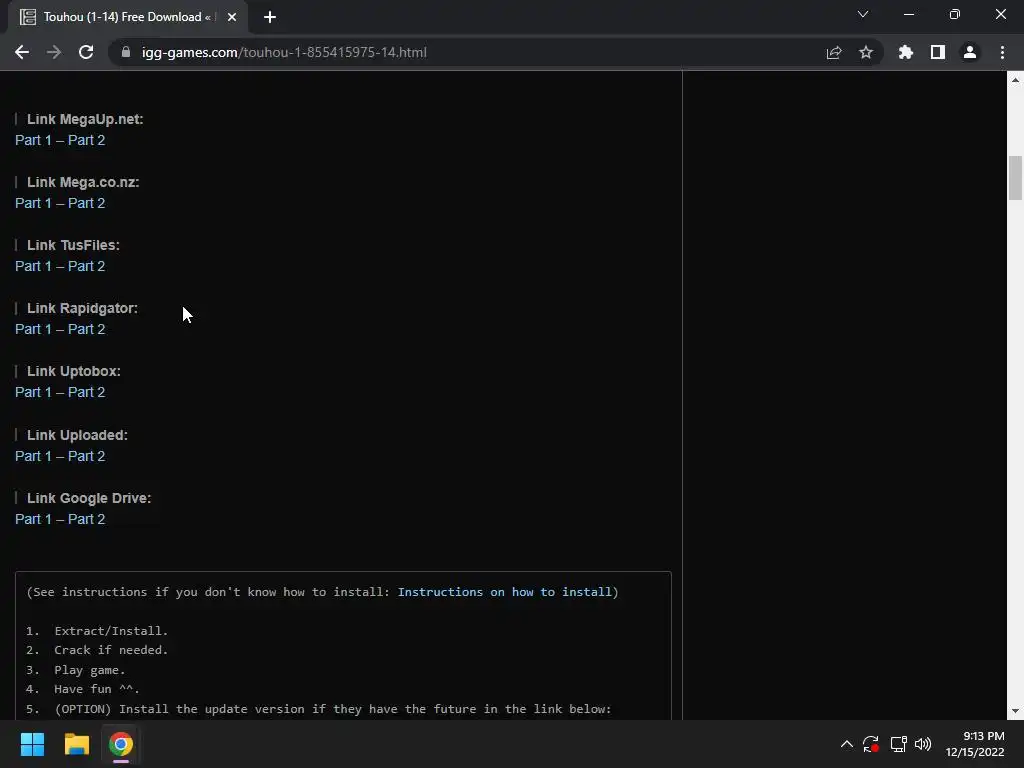Click the scrollbar up arrow
Image resolution: width=1024 pixels, height=768 pixels.
pyautogui.click(x=1015, y=80)
